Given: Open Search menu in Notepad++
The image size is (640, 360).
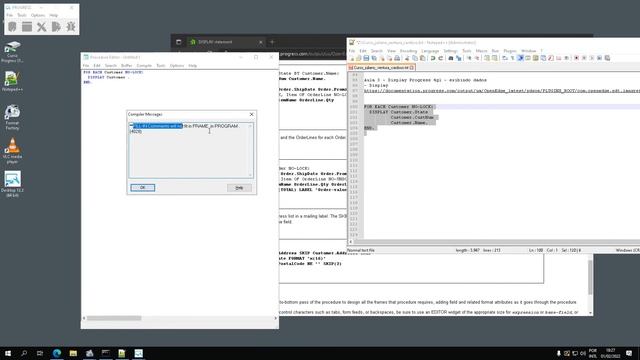Looking at the screenshot, I should pyautogui.click(x=377, y=51).
